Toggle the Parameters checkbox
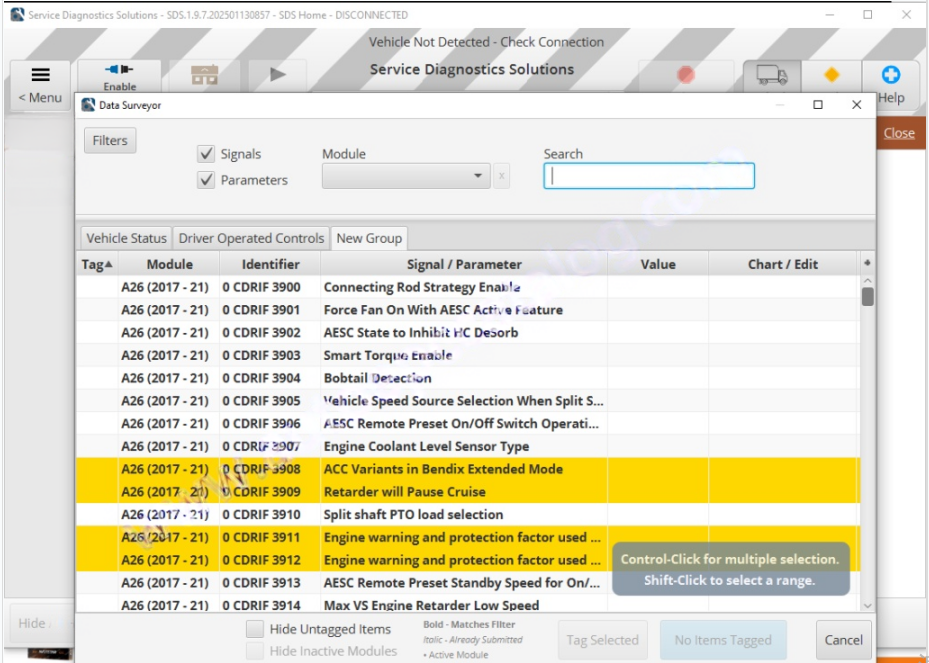929x663 pixels. (206, 180)
